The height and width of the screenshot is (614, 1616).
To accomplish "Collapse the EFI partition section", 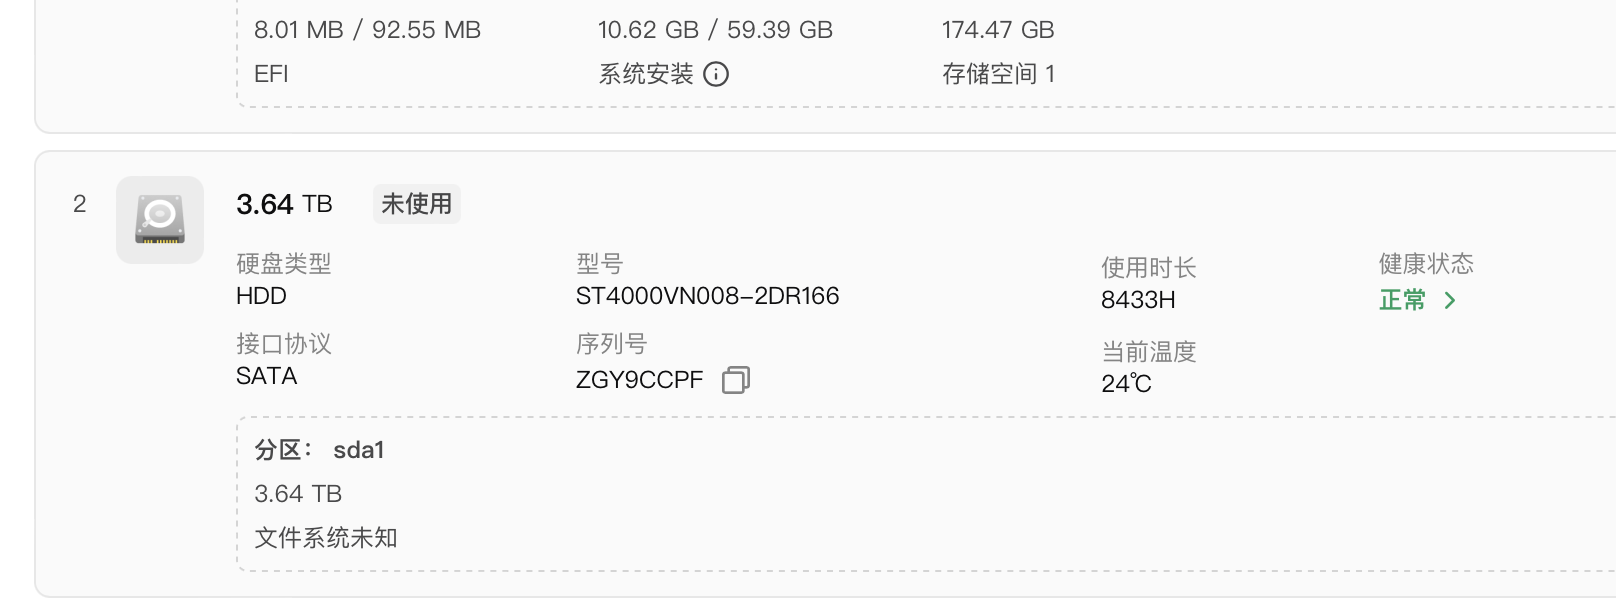I will (x=270, y=73).
